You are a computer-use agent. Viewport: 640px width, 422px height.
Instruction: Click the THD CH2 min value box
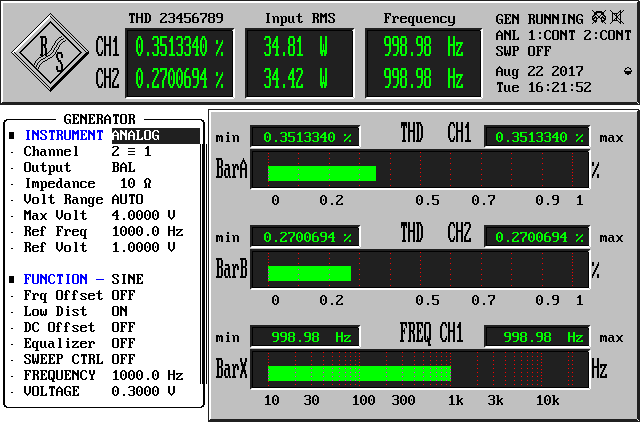click(x=305, y=237)
